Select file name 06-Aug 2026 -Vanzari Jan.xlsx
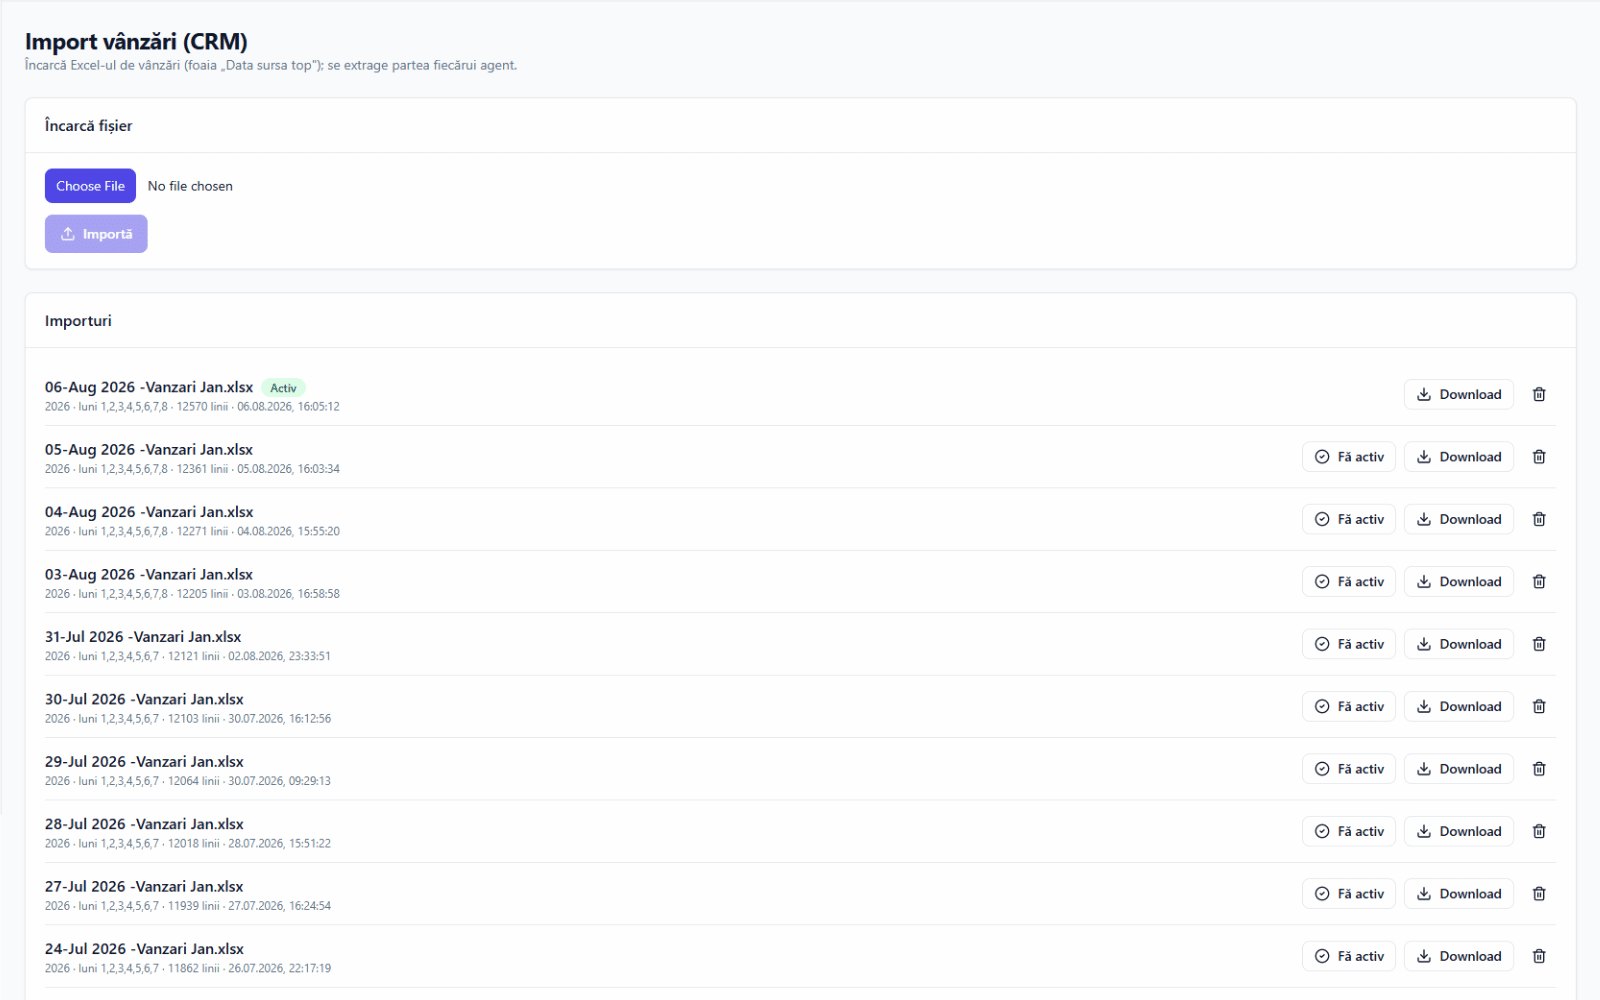The image size is (1600, 1000). pyautogui.click(x=149, y=387)
